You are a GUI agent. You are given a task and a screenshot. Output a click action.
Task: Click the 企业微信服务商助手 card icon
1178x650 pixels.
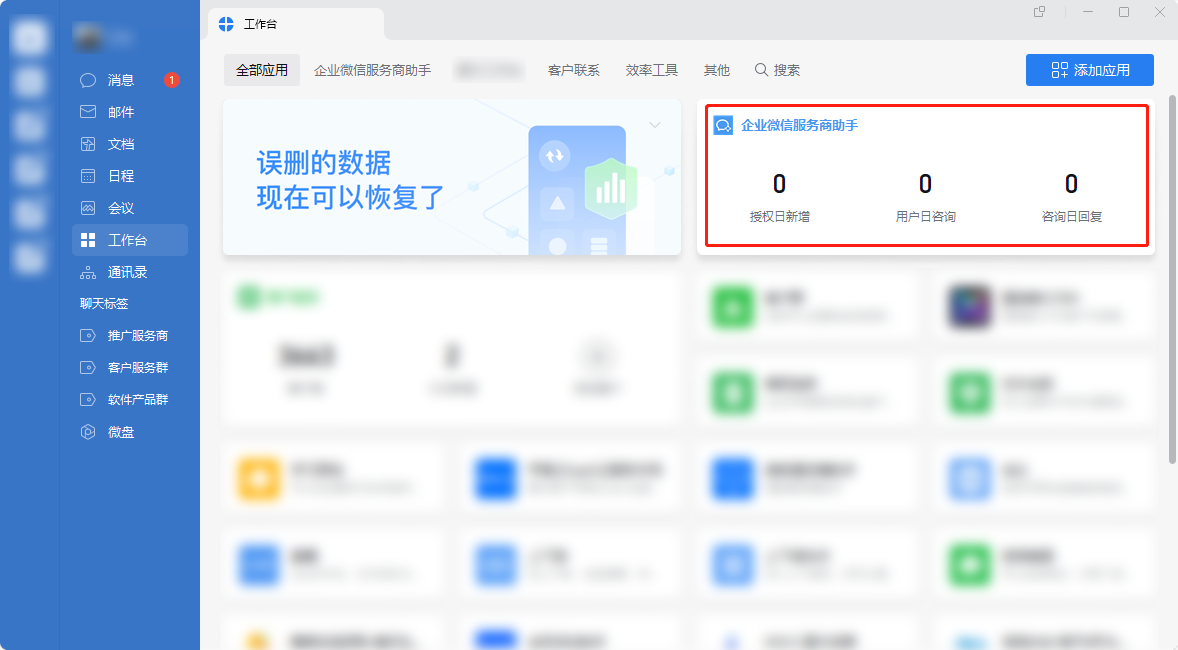point(723,125)
